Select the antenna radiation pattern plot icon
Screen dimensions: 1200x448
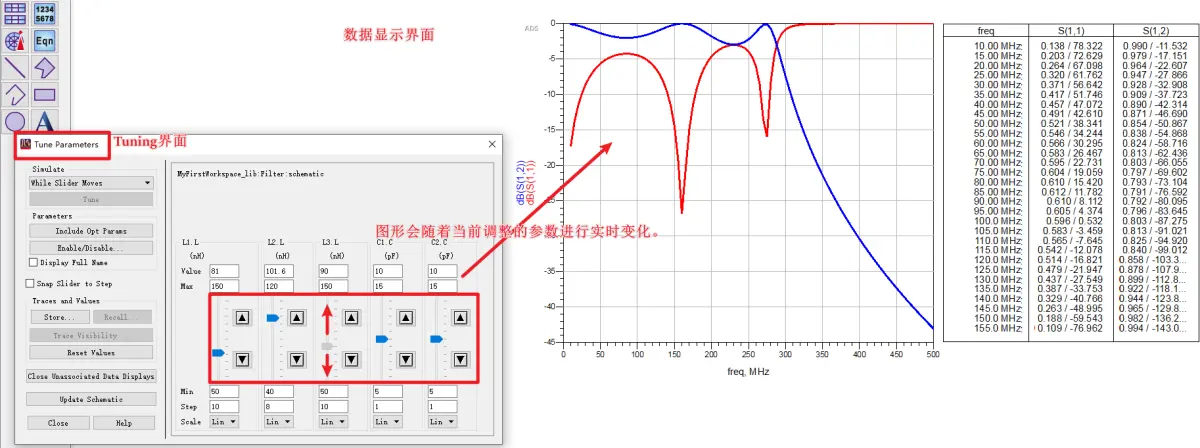(x=15, y=41)
